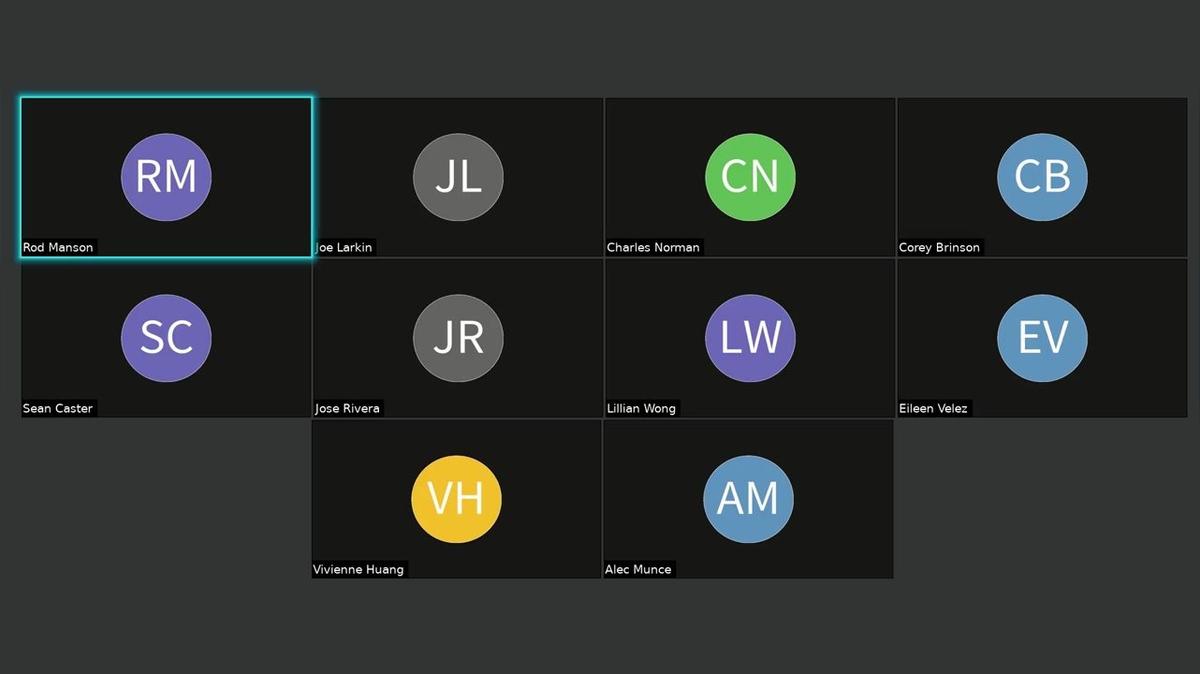The height and width of the screenshot is (674, 1200).
Task: Select the Corey Brinson name label
Action: click(x=939, y=247)
